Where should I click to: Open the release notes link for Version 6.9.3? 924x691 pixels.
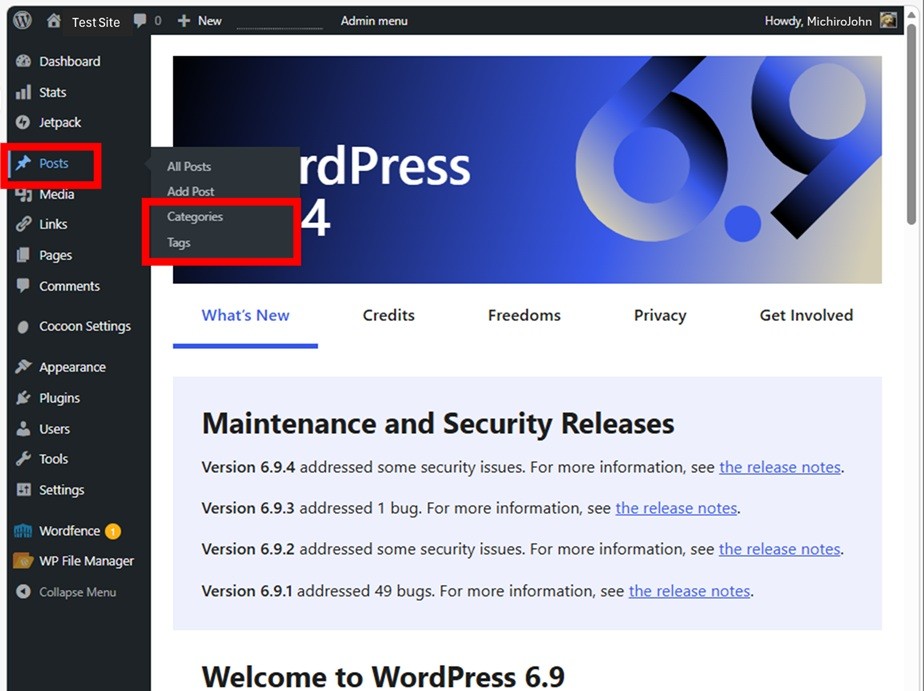pyautogui.click(x=676, y=508)
